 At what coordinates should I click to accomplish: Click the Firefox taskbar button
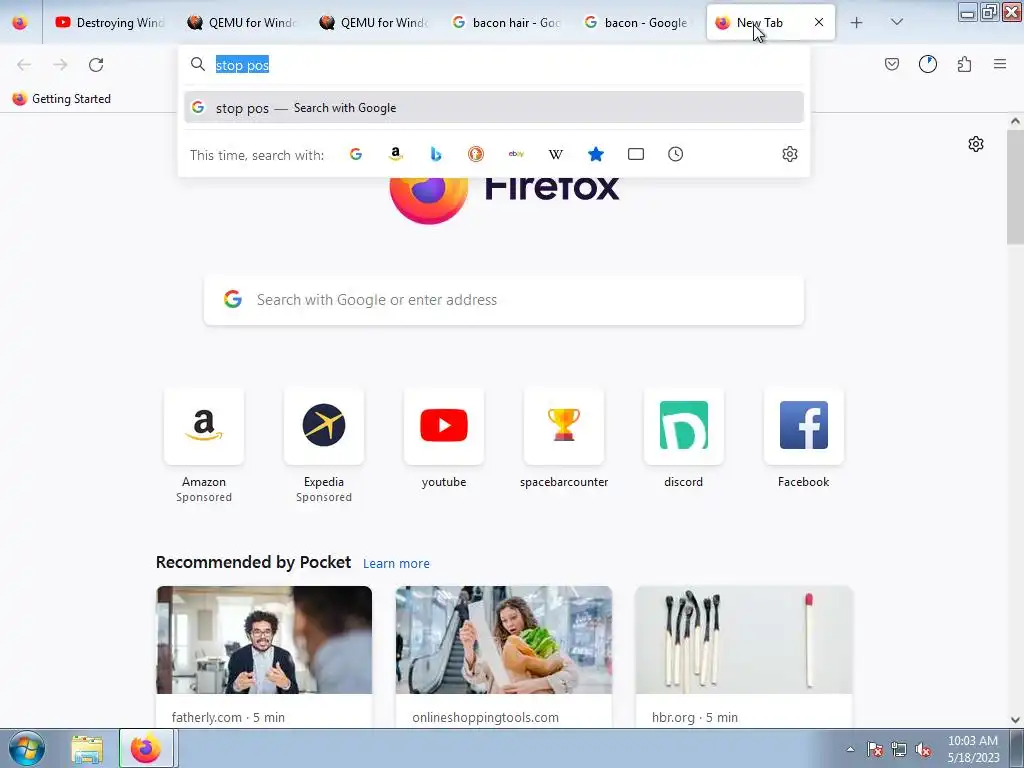pos(146,749)
